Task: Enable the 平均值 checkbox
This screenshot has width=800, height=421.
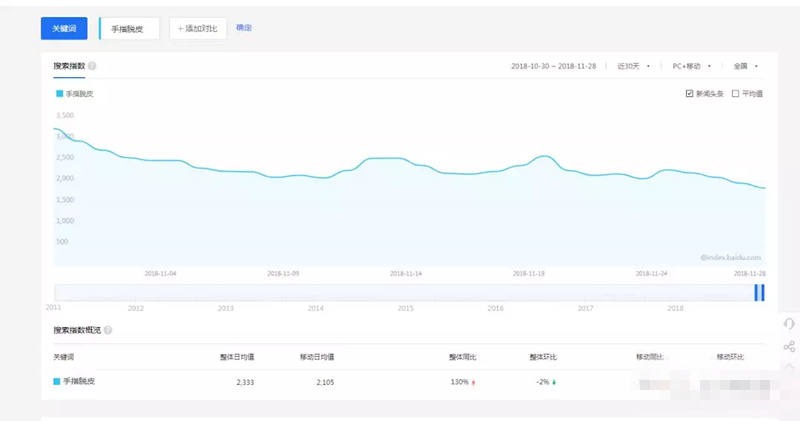Action: [735, 93]
